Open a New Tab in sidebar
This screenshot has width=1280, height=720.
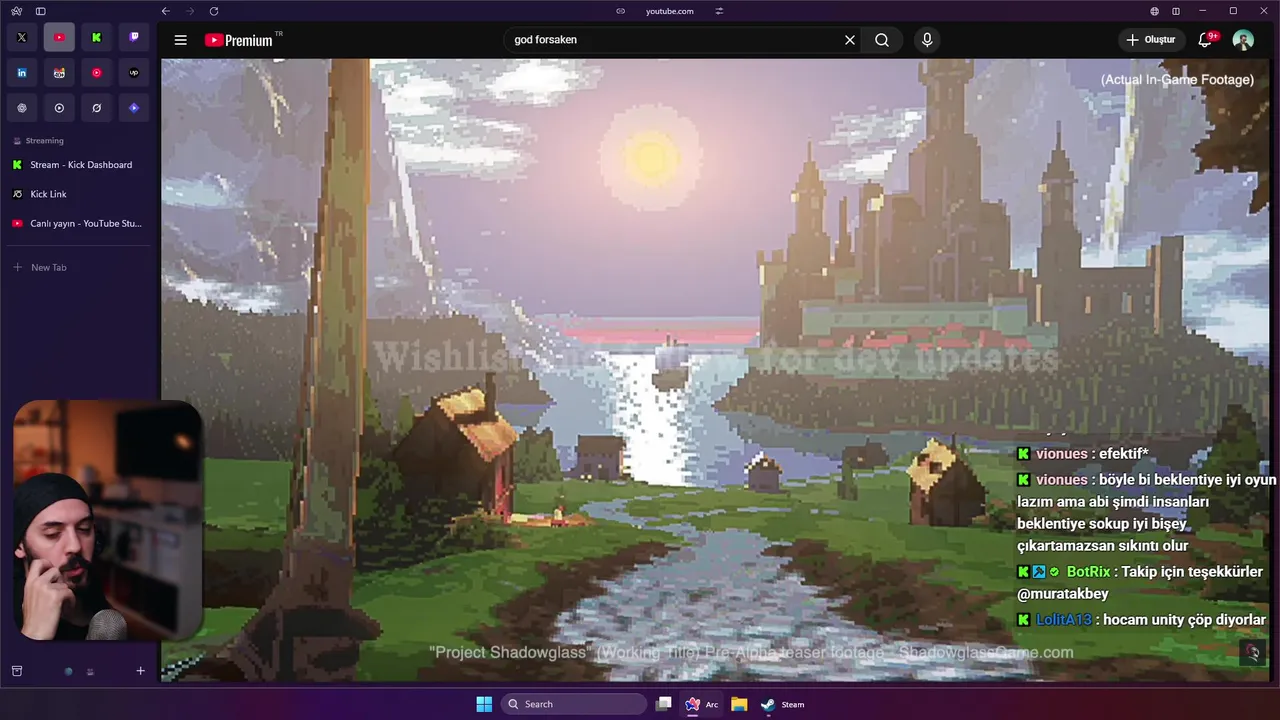(x=78, y=267)
